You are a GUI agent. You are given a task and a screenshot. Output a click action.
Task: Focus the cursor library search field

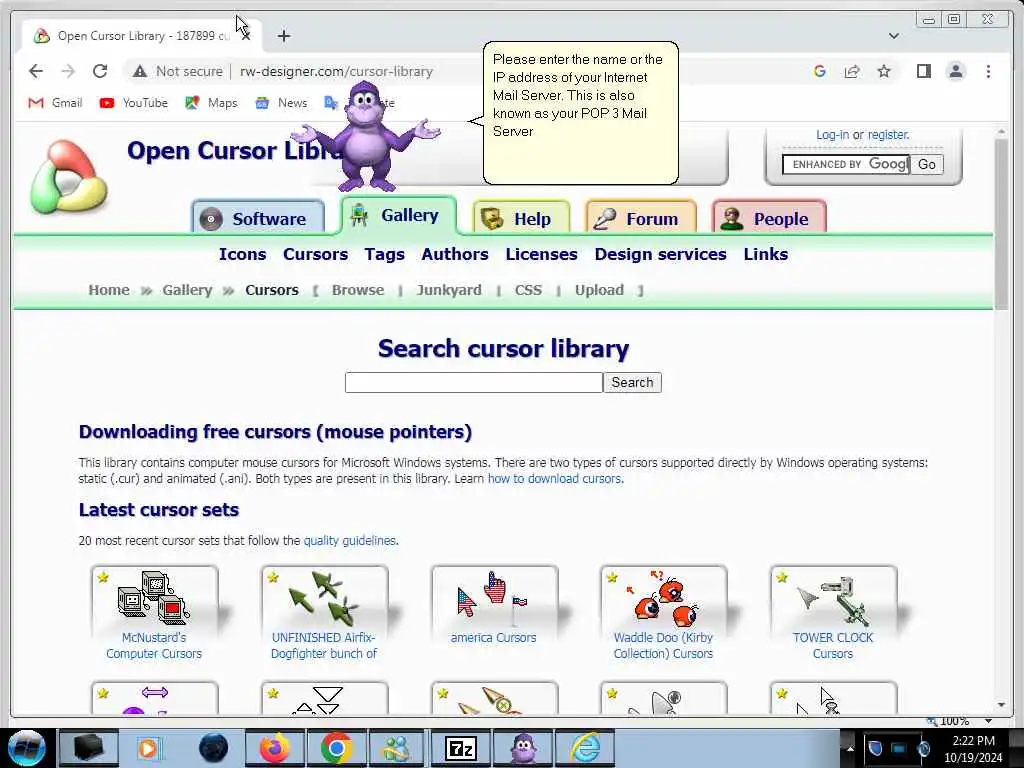point(473,382)
